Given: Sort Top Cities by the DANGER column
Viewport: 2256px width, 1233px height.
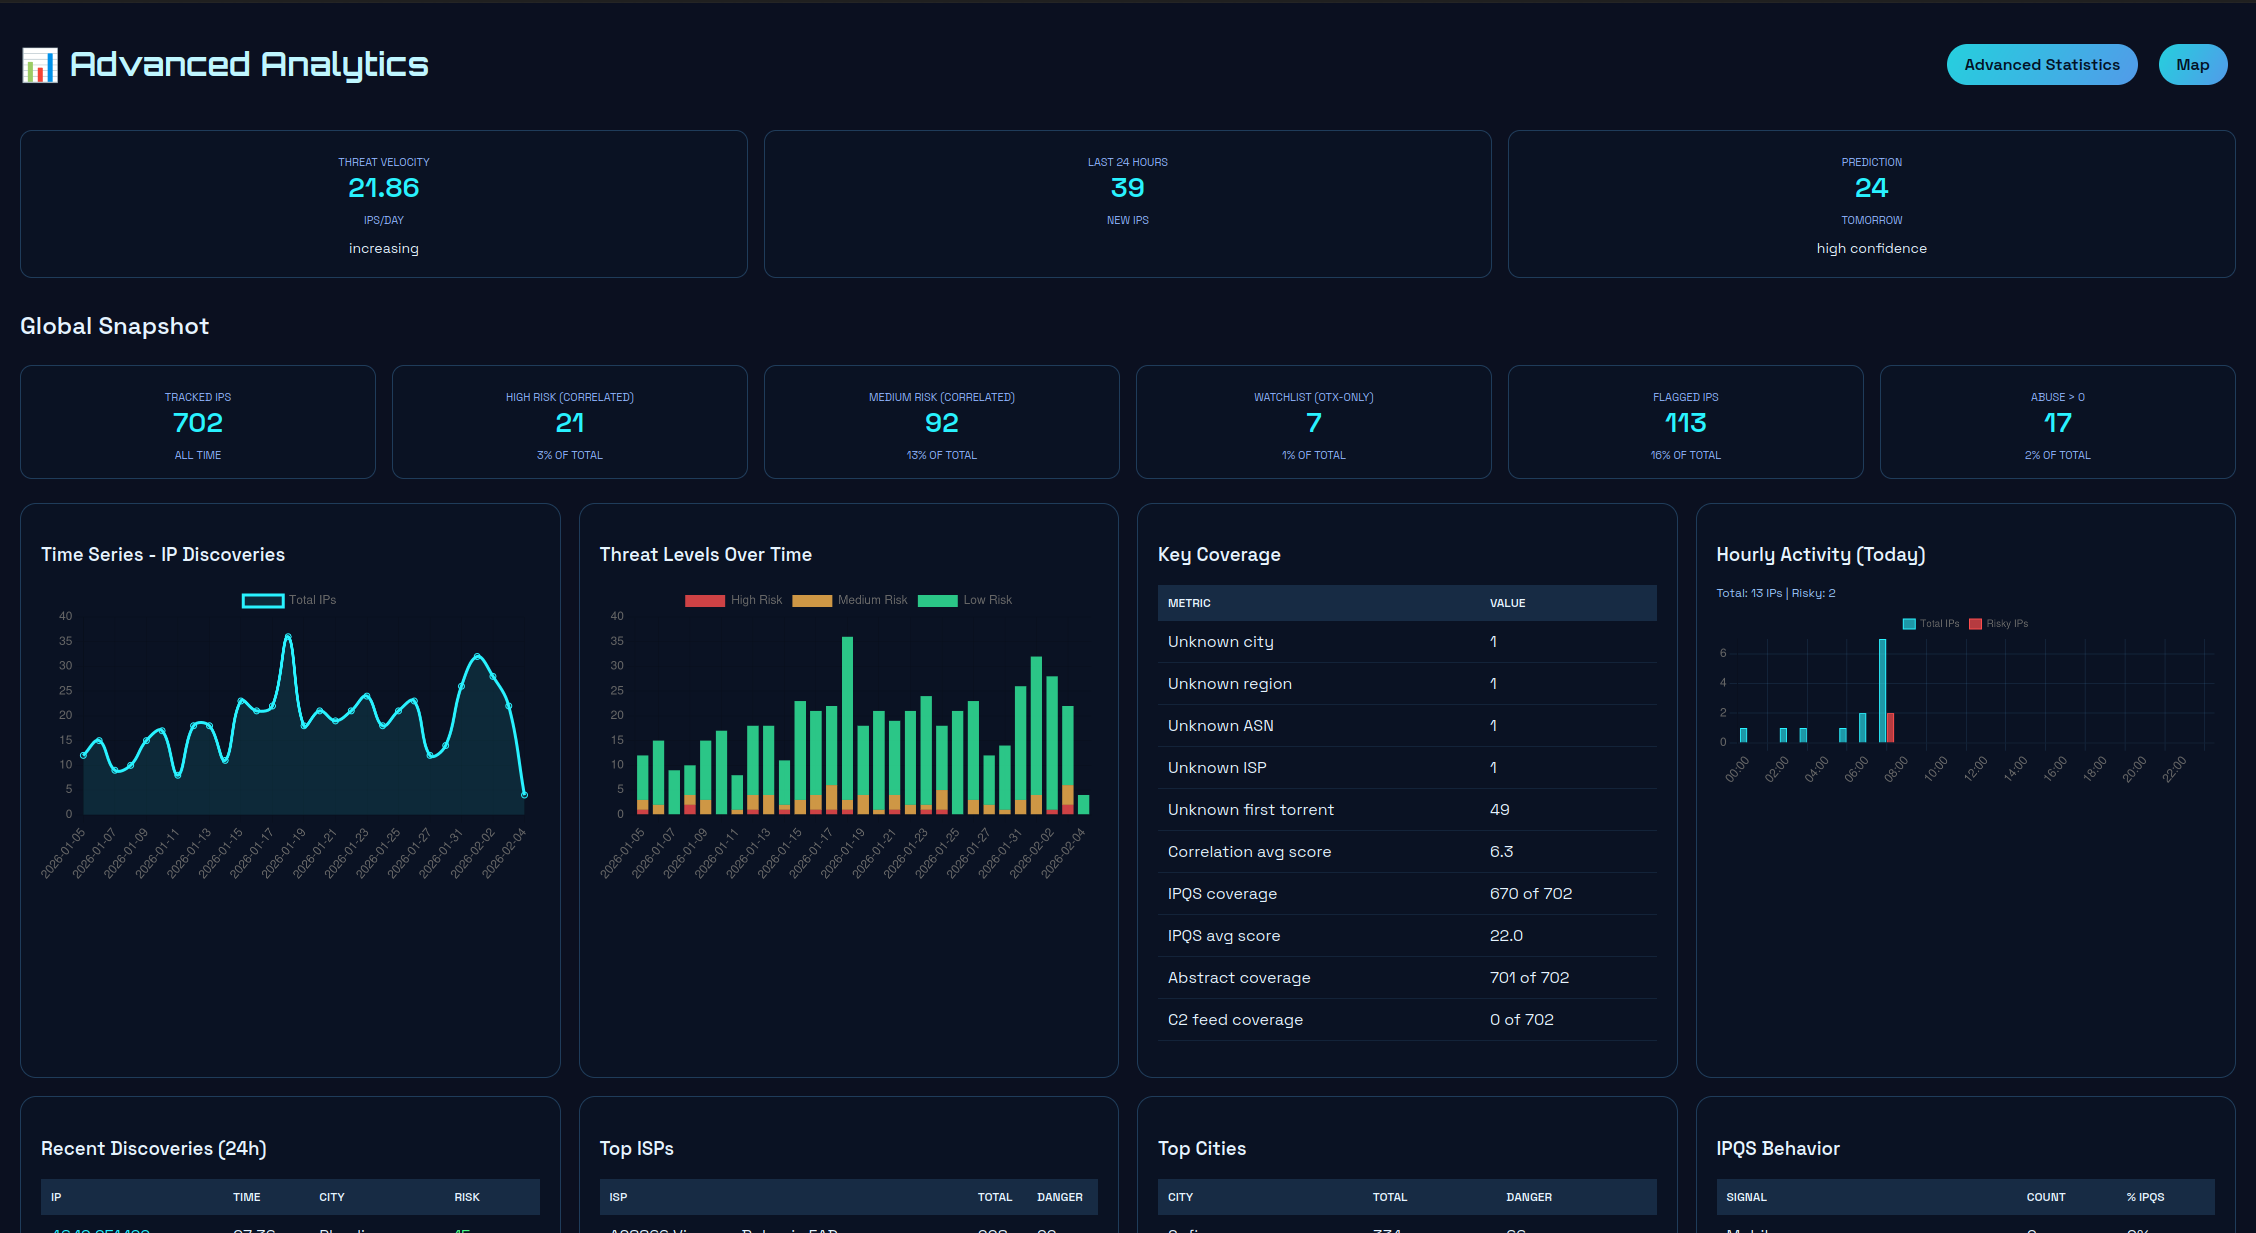Looking at the screenshot, I should [1527, 1196].
